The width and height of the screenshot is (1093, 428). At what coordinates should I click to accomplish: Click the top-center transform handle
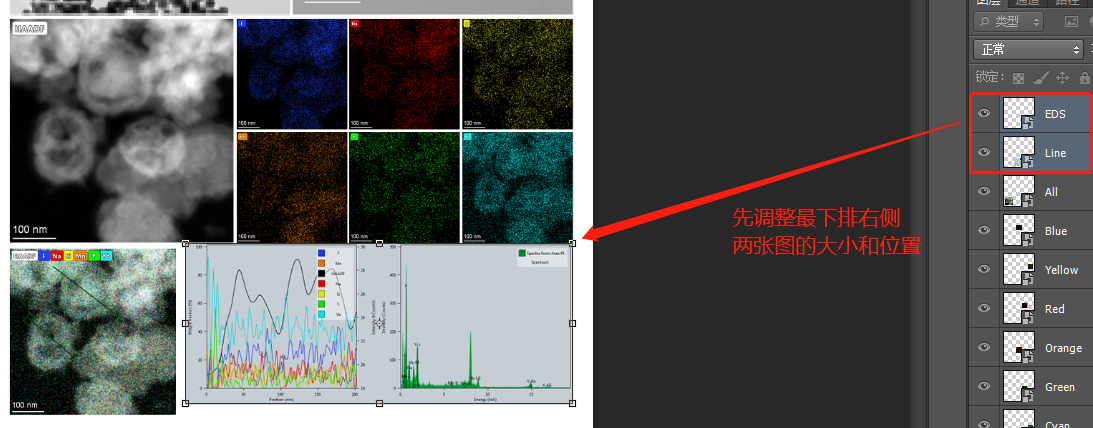tap(379, 243)
